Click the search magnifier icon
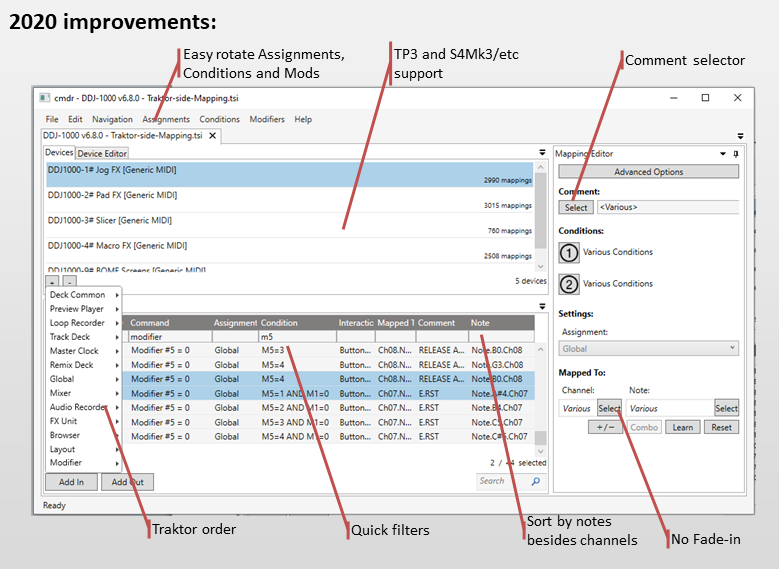The width and height of the screenshot is (779, 569). [x=536, y=481]
